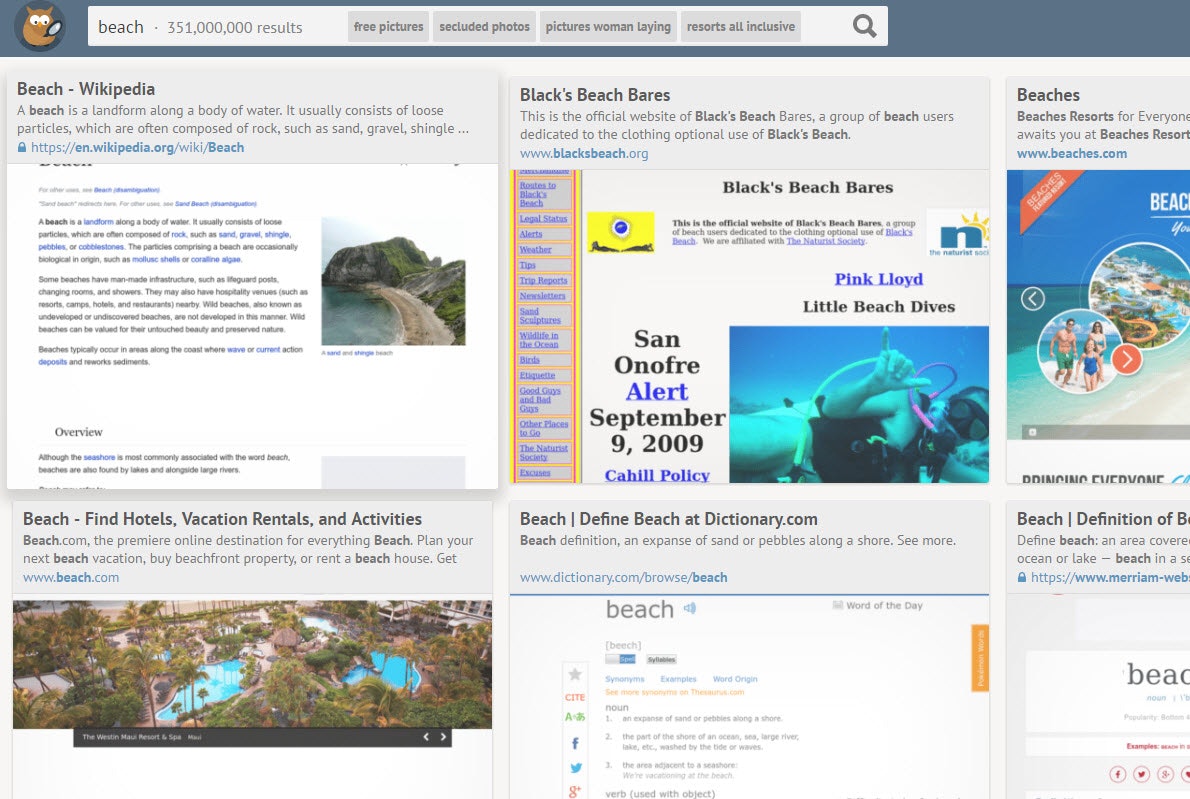Click the Google Plus icon in Dictionary preview
Screen dimensions: 1190x799
point(575,791)
